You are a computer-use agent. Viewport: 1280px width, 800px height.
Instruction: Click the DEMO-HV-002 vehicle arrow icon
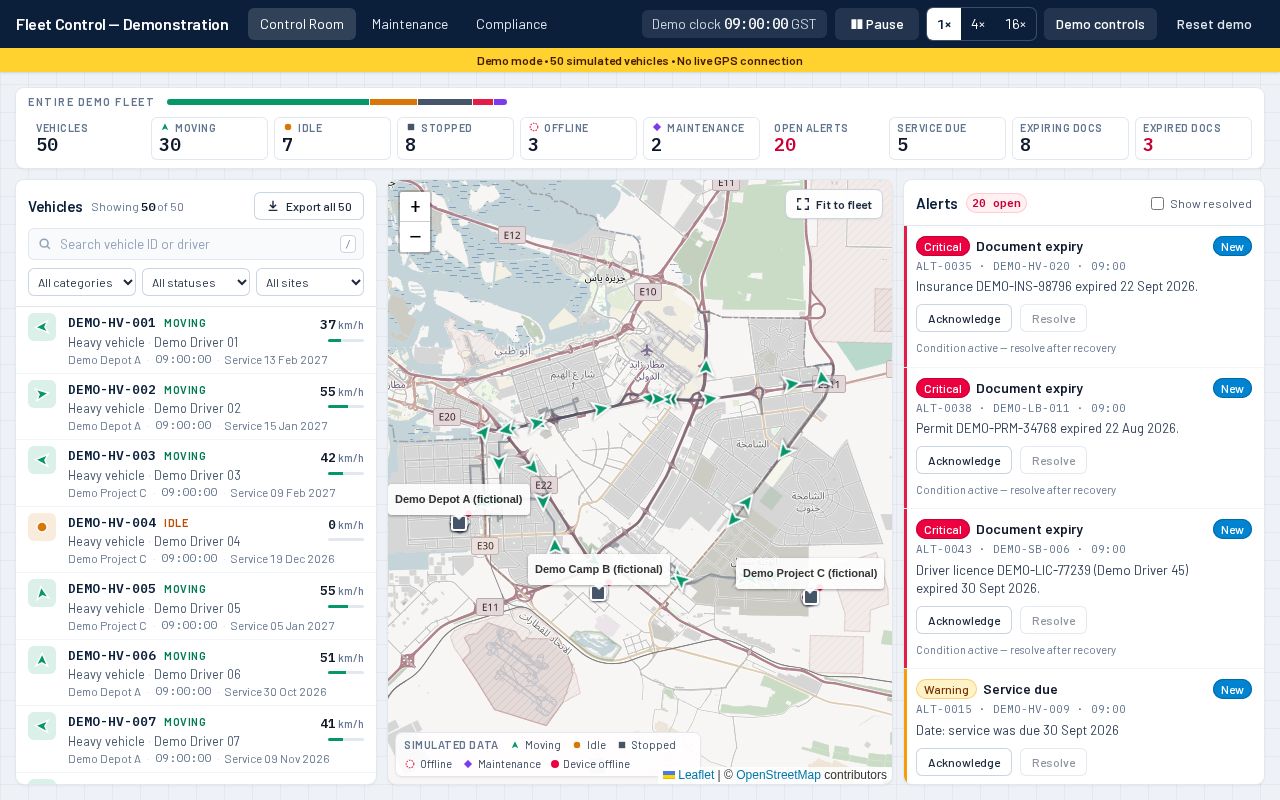pos(42,394)
